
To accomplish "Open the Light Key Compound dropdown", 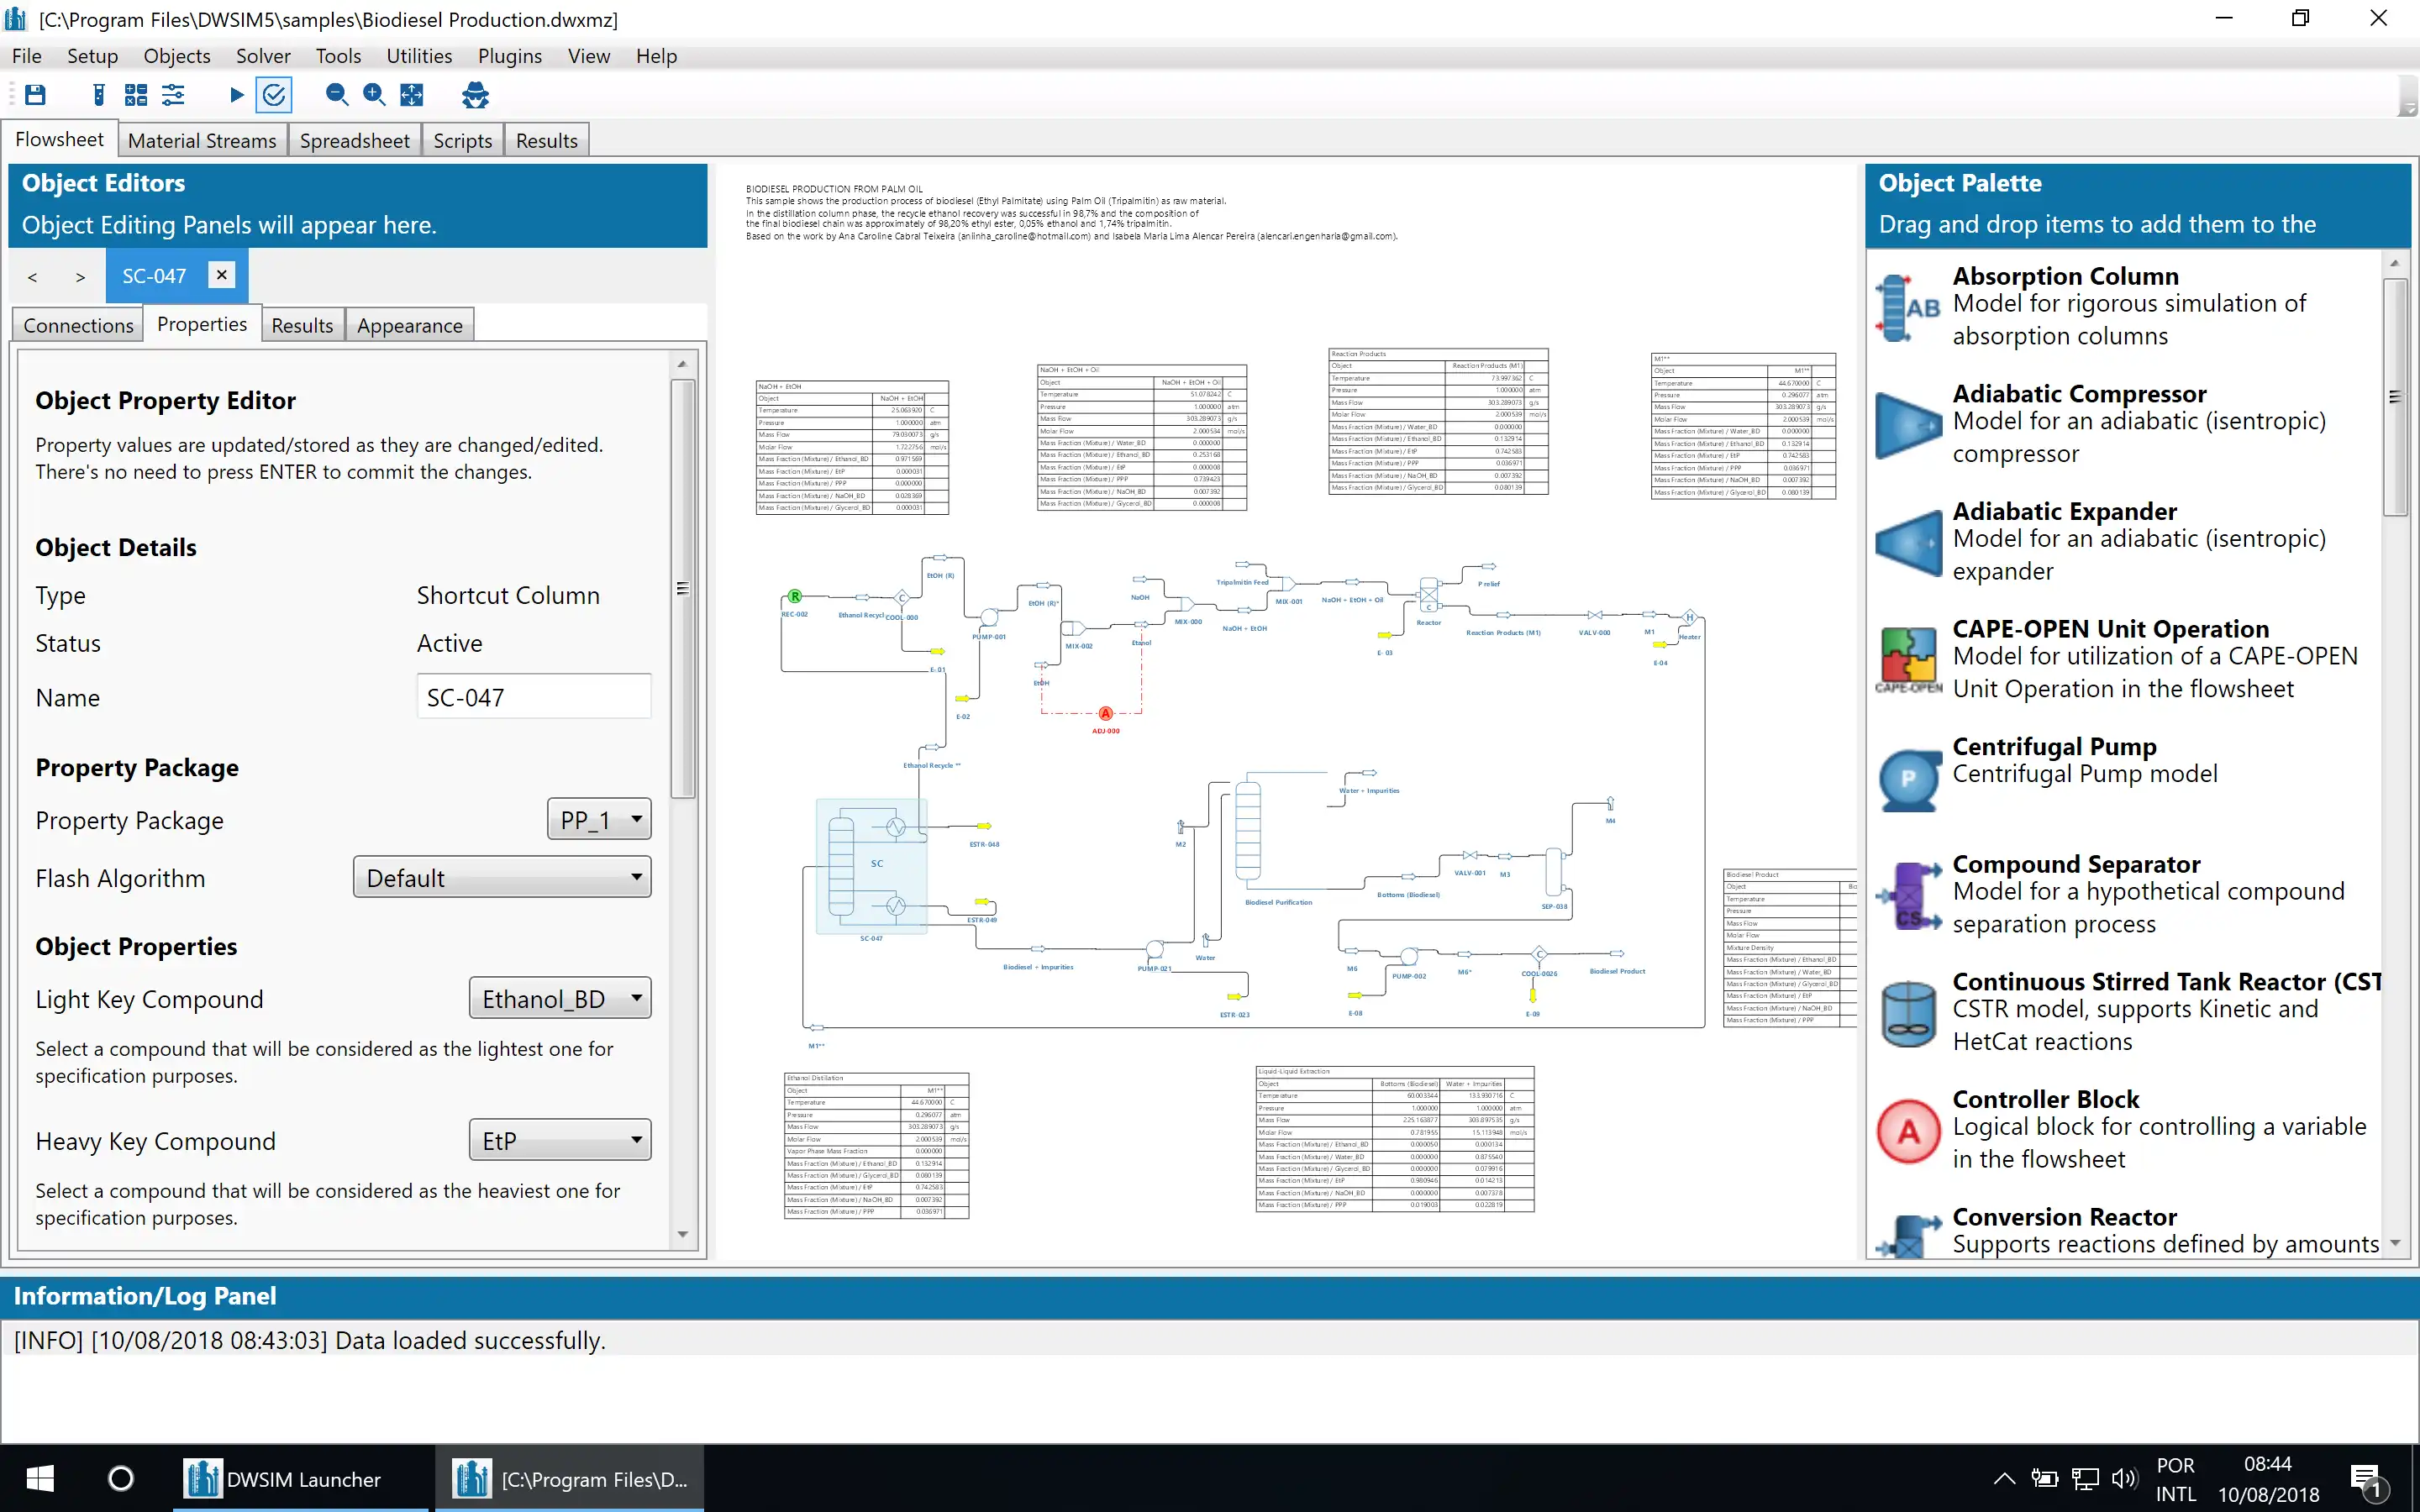I will [x=634, y=998].
